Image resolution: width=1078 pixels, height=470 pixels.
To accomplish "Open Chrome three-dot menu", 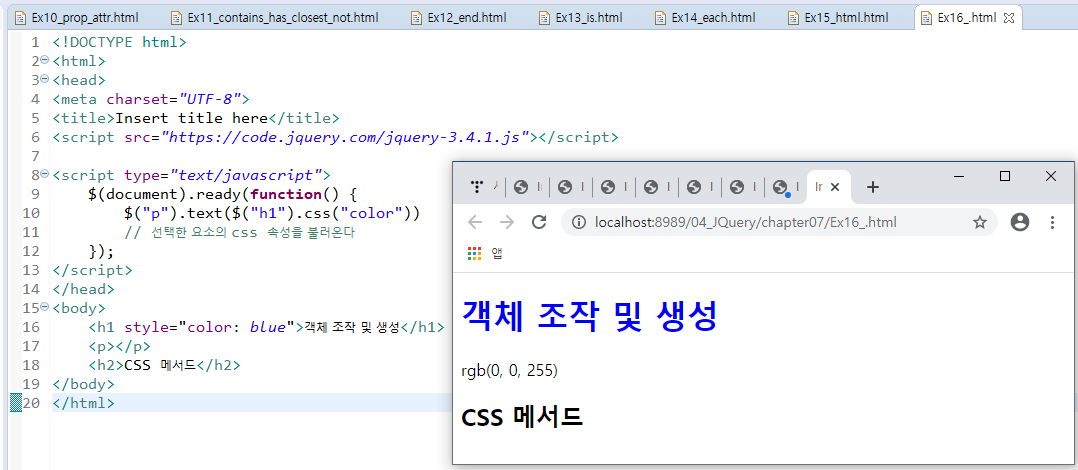I will coord(1052,222).
